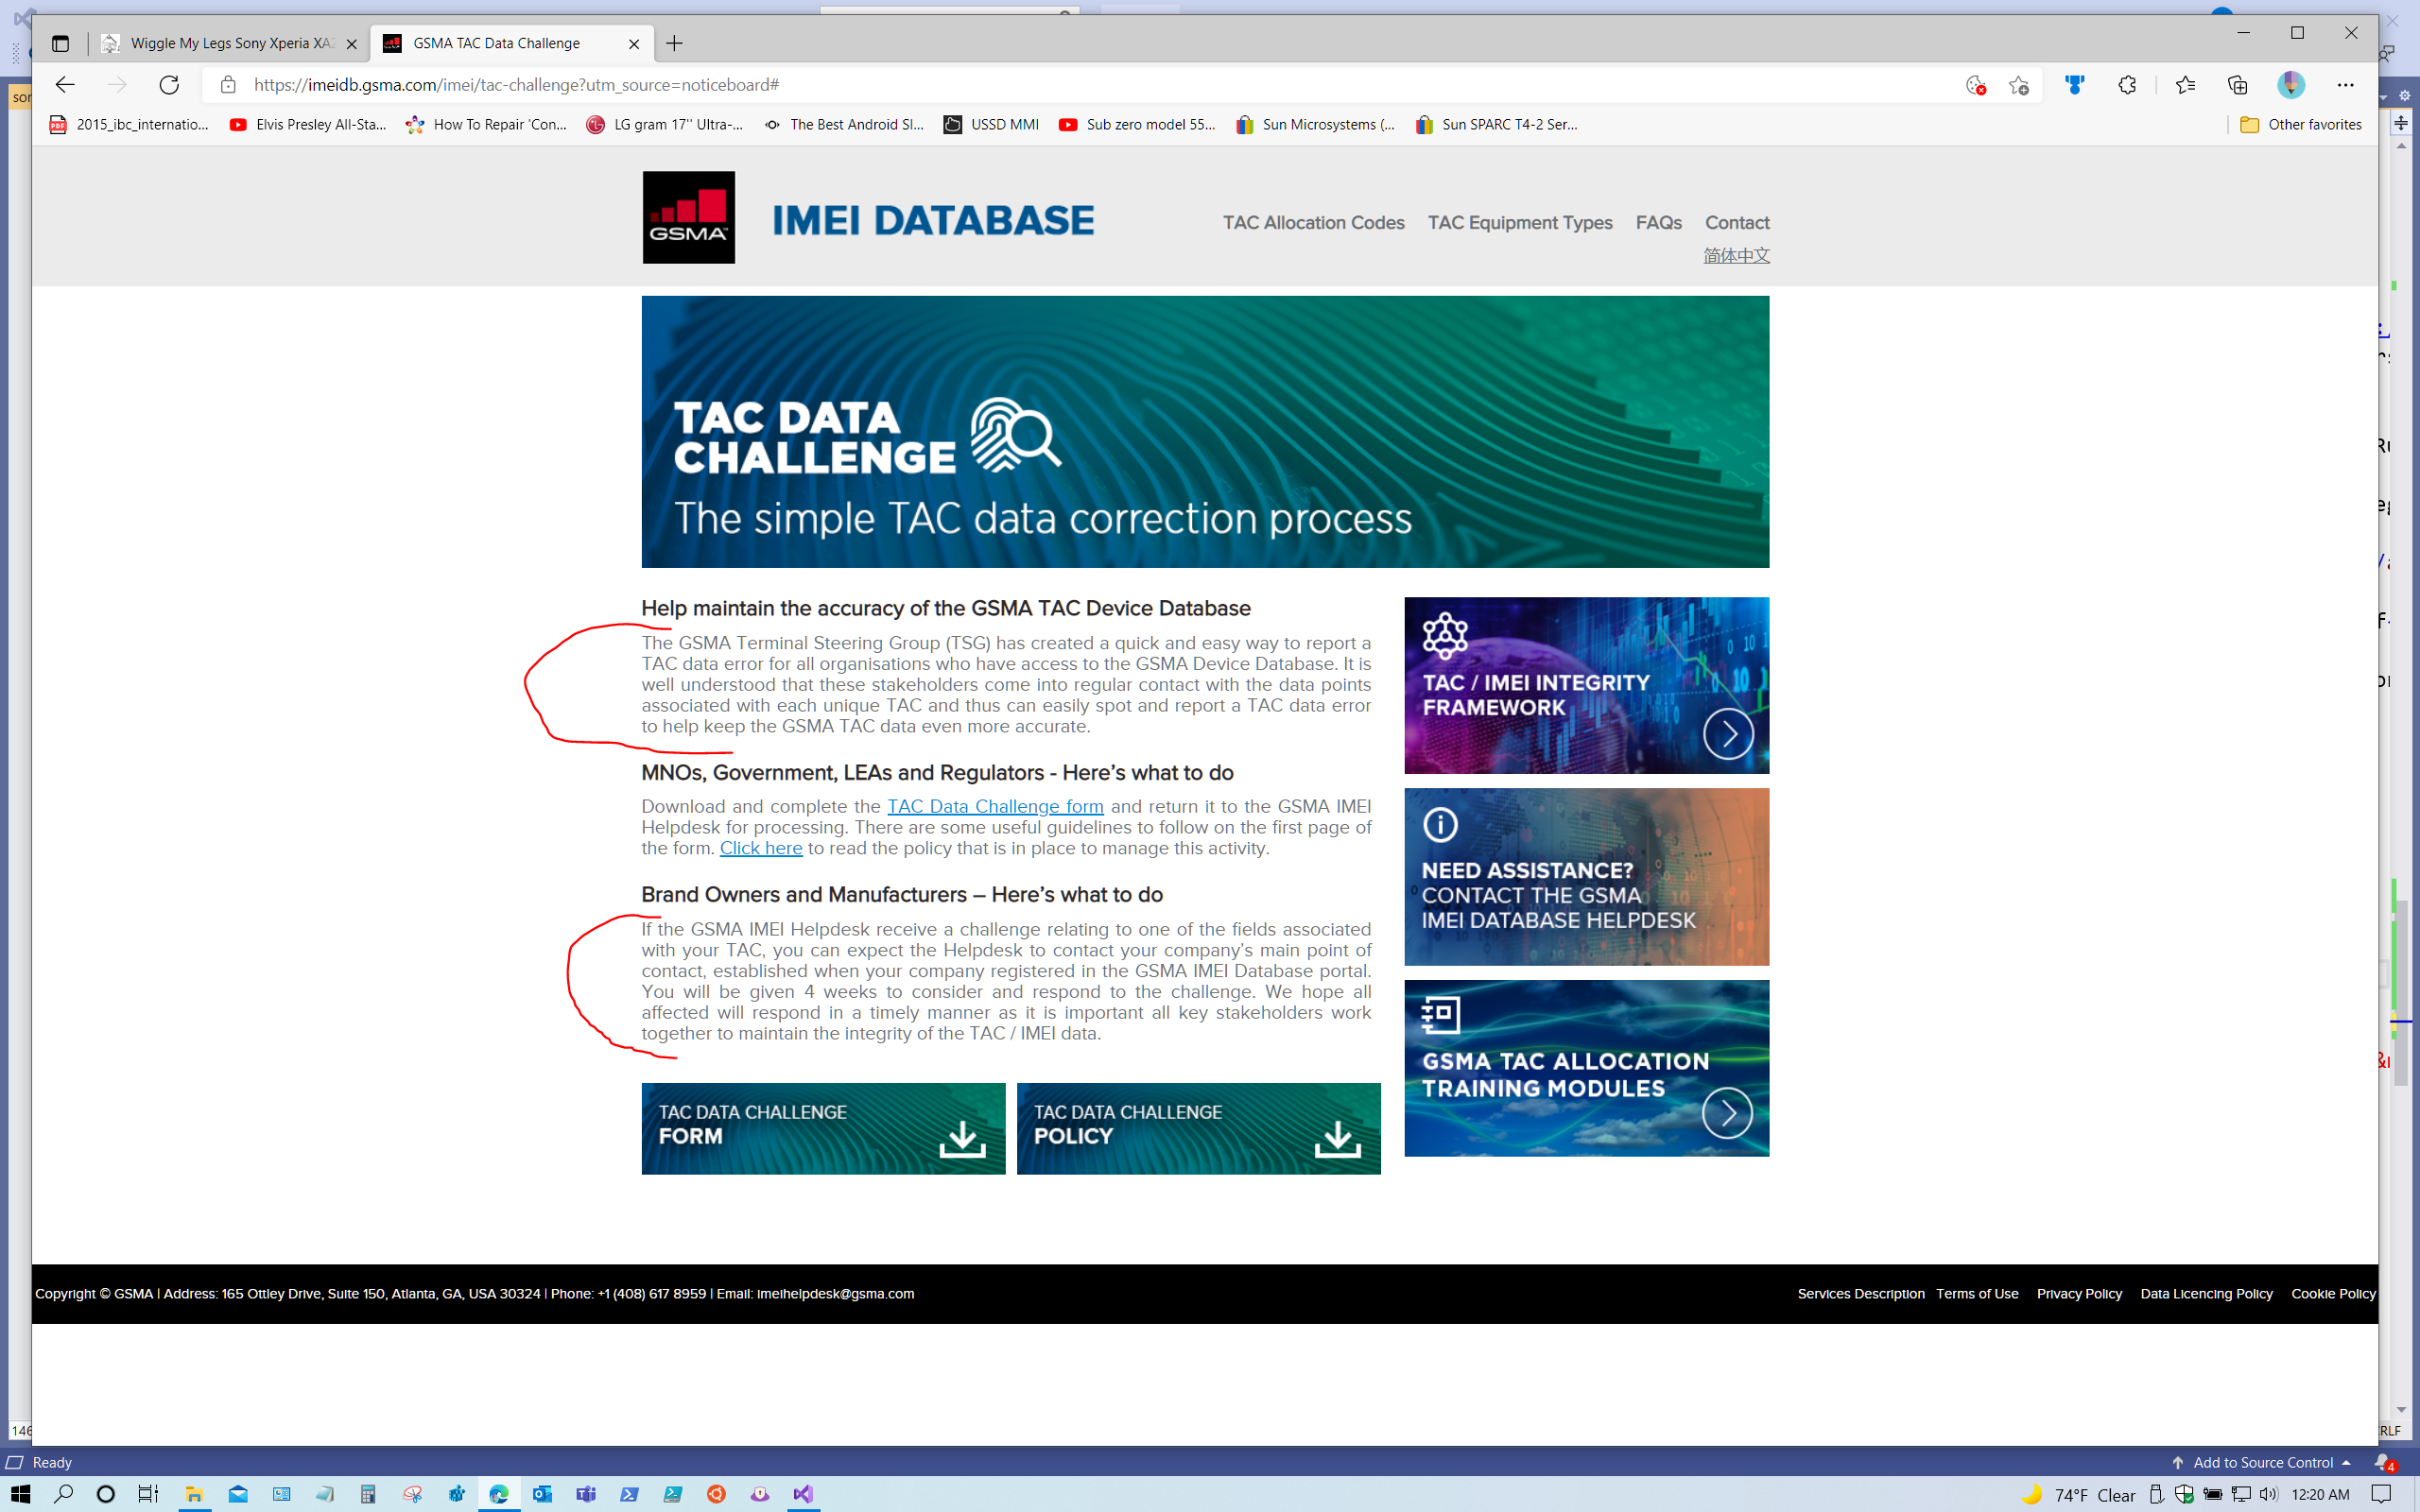Open the Privacy Policy footer link

coord(2079,1294)
